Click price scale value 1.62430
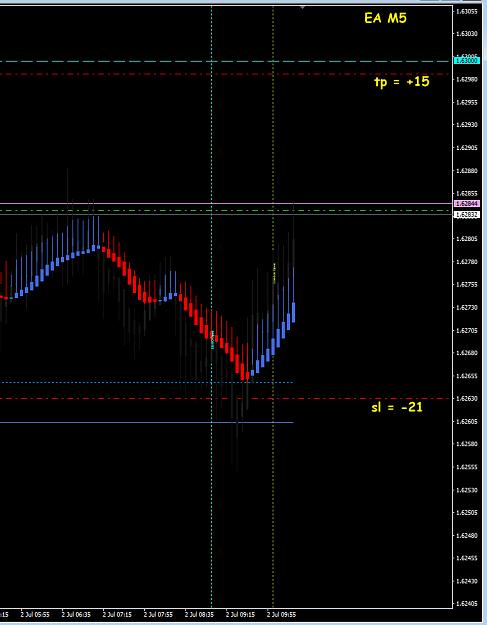Image resolution: width=487 pixels, height=625 pixels. 467,581
